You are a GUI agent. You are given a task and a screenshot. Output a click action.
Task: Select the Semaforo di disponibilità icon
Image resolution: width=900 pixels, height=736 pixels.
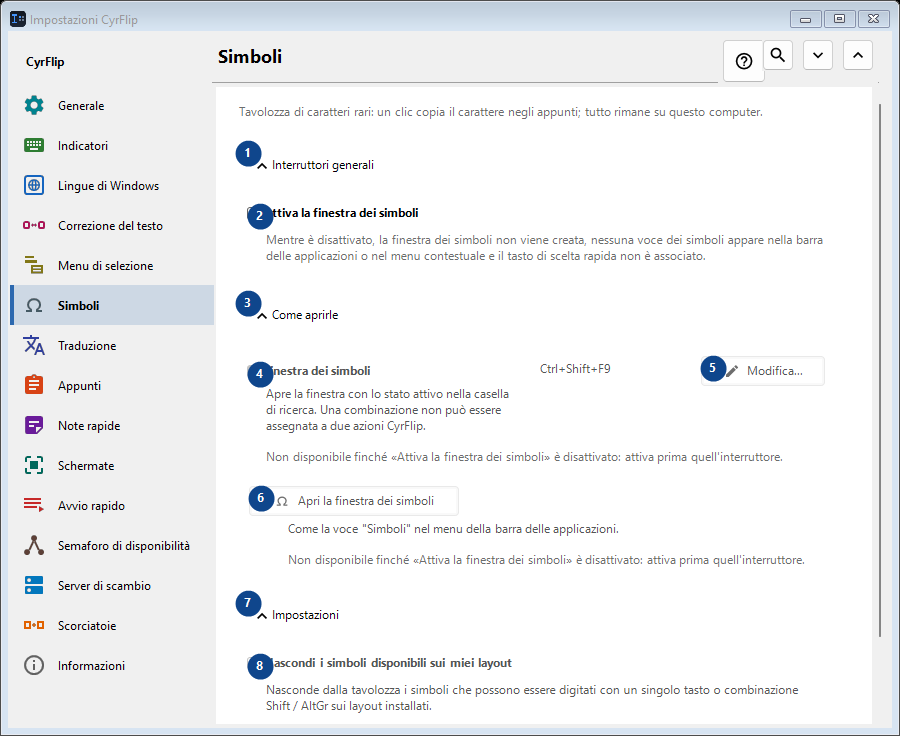coord(34,545)
